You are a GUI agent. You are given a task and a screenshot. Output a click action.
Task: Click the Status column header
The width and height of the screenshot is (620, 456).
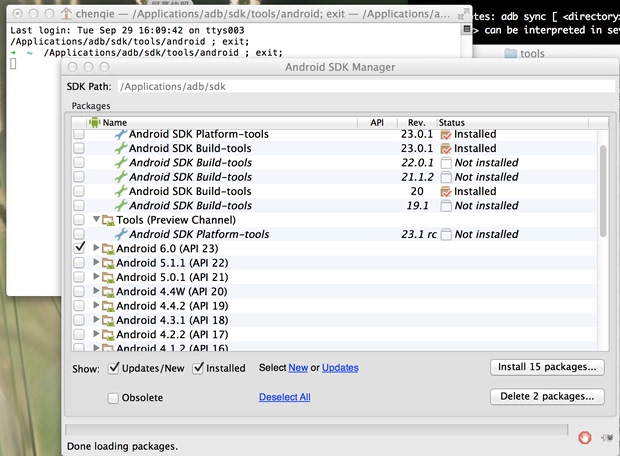[x=452, y=122]
